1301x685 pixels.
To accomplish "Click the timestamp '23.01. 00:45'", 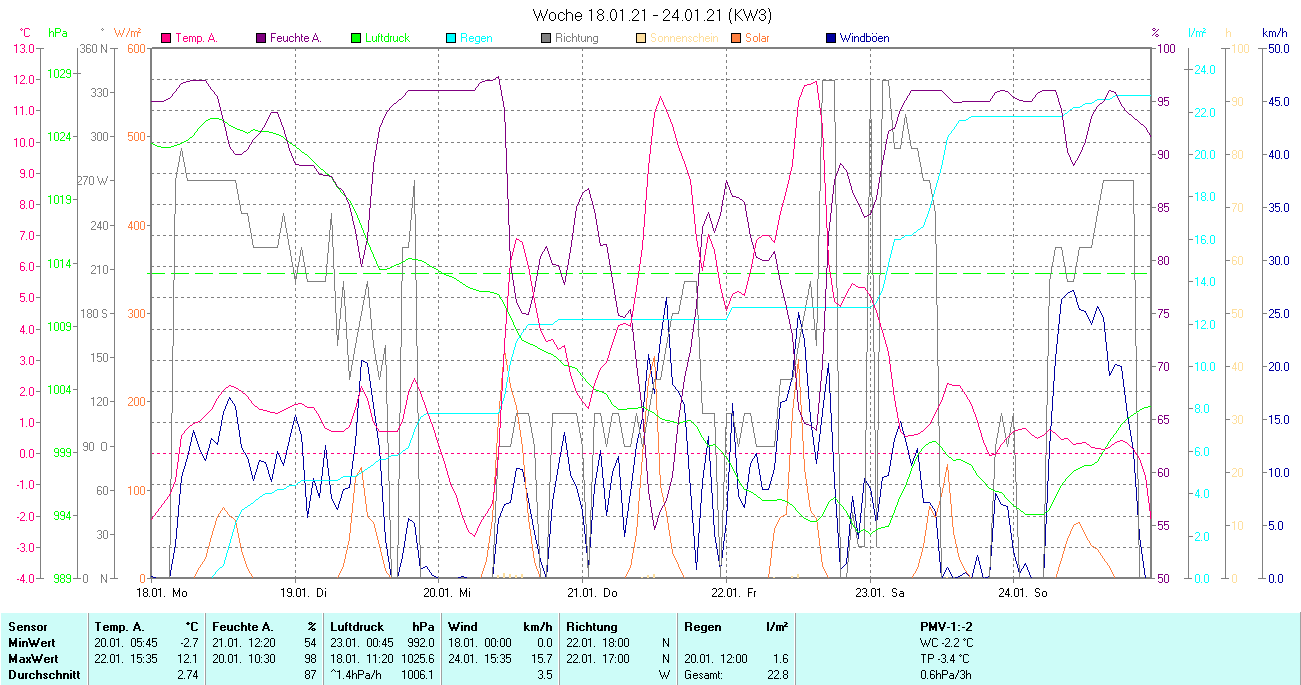I will pyautogui.click(x=364, y=643).
